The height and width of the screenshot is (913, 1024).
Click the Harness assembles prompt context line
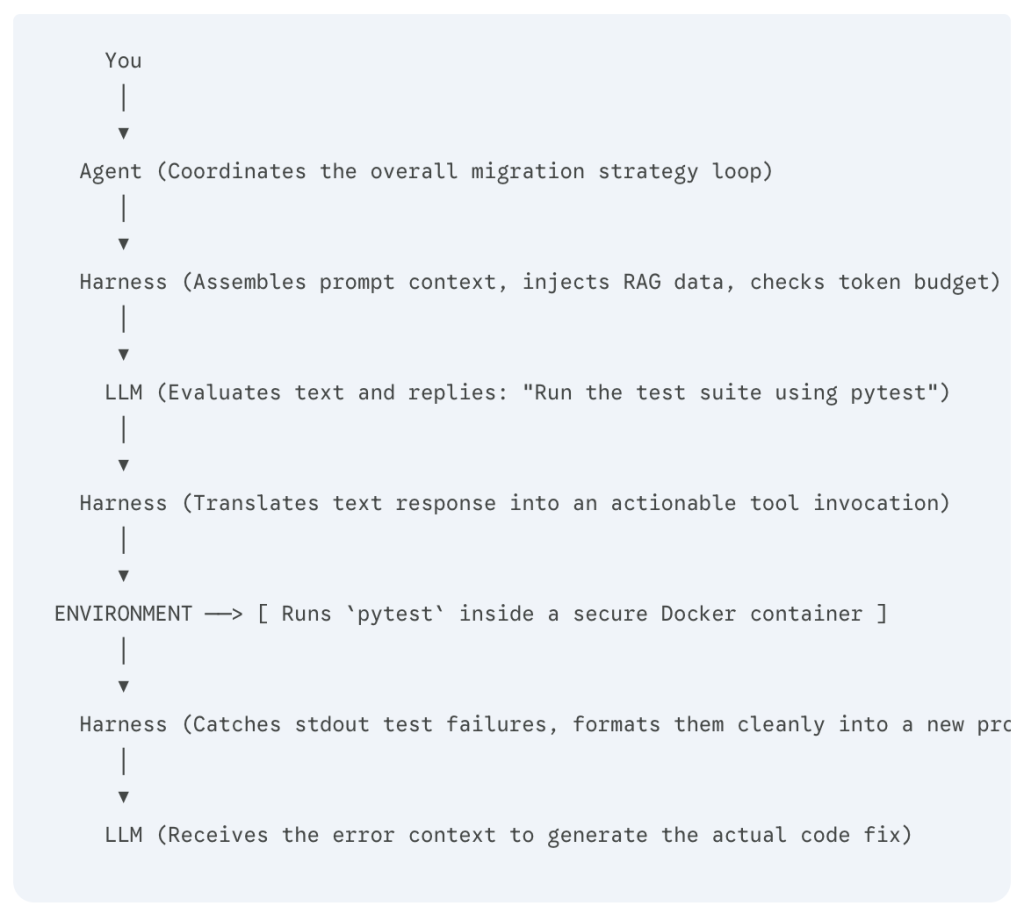(x=540, y=282)
